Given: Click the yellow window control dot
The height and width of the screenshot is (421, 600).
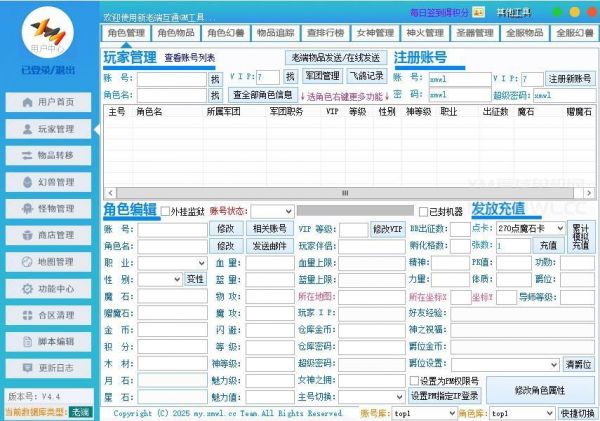Looking at the screenshot, I should tap(575, 12).
